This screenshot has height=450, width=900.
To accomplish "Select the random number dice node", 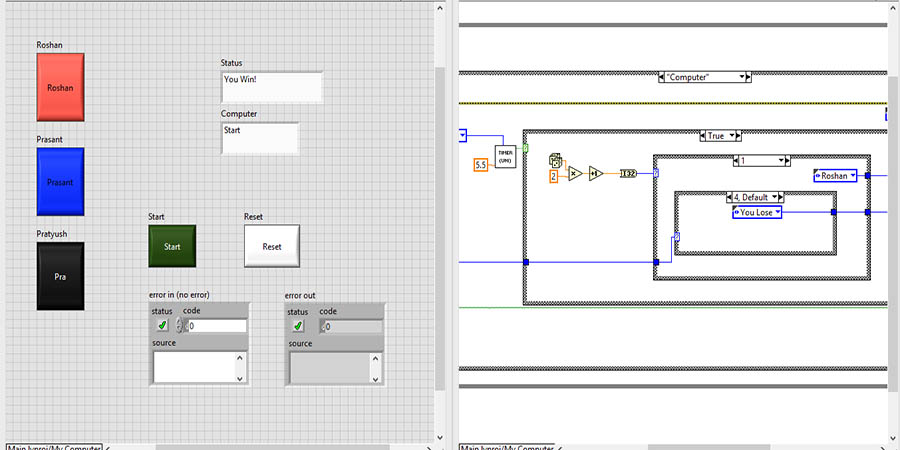I will 556,160.
